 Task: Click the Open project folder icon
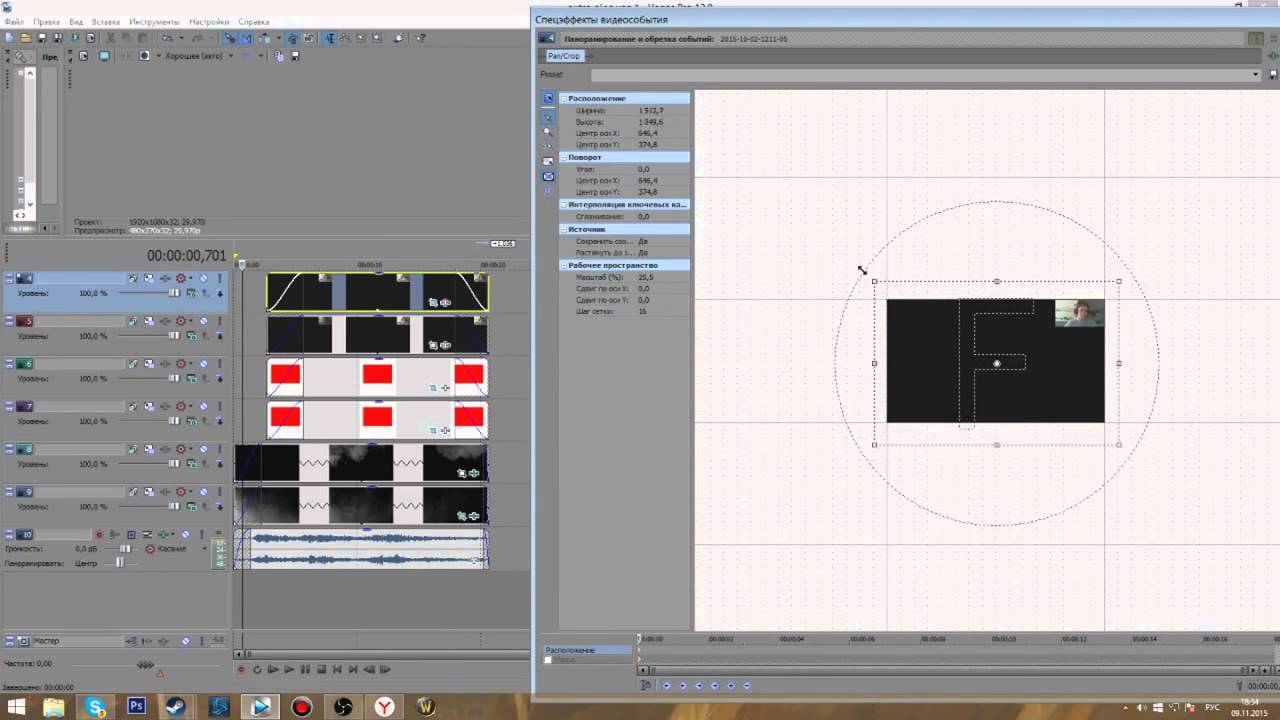25,38
